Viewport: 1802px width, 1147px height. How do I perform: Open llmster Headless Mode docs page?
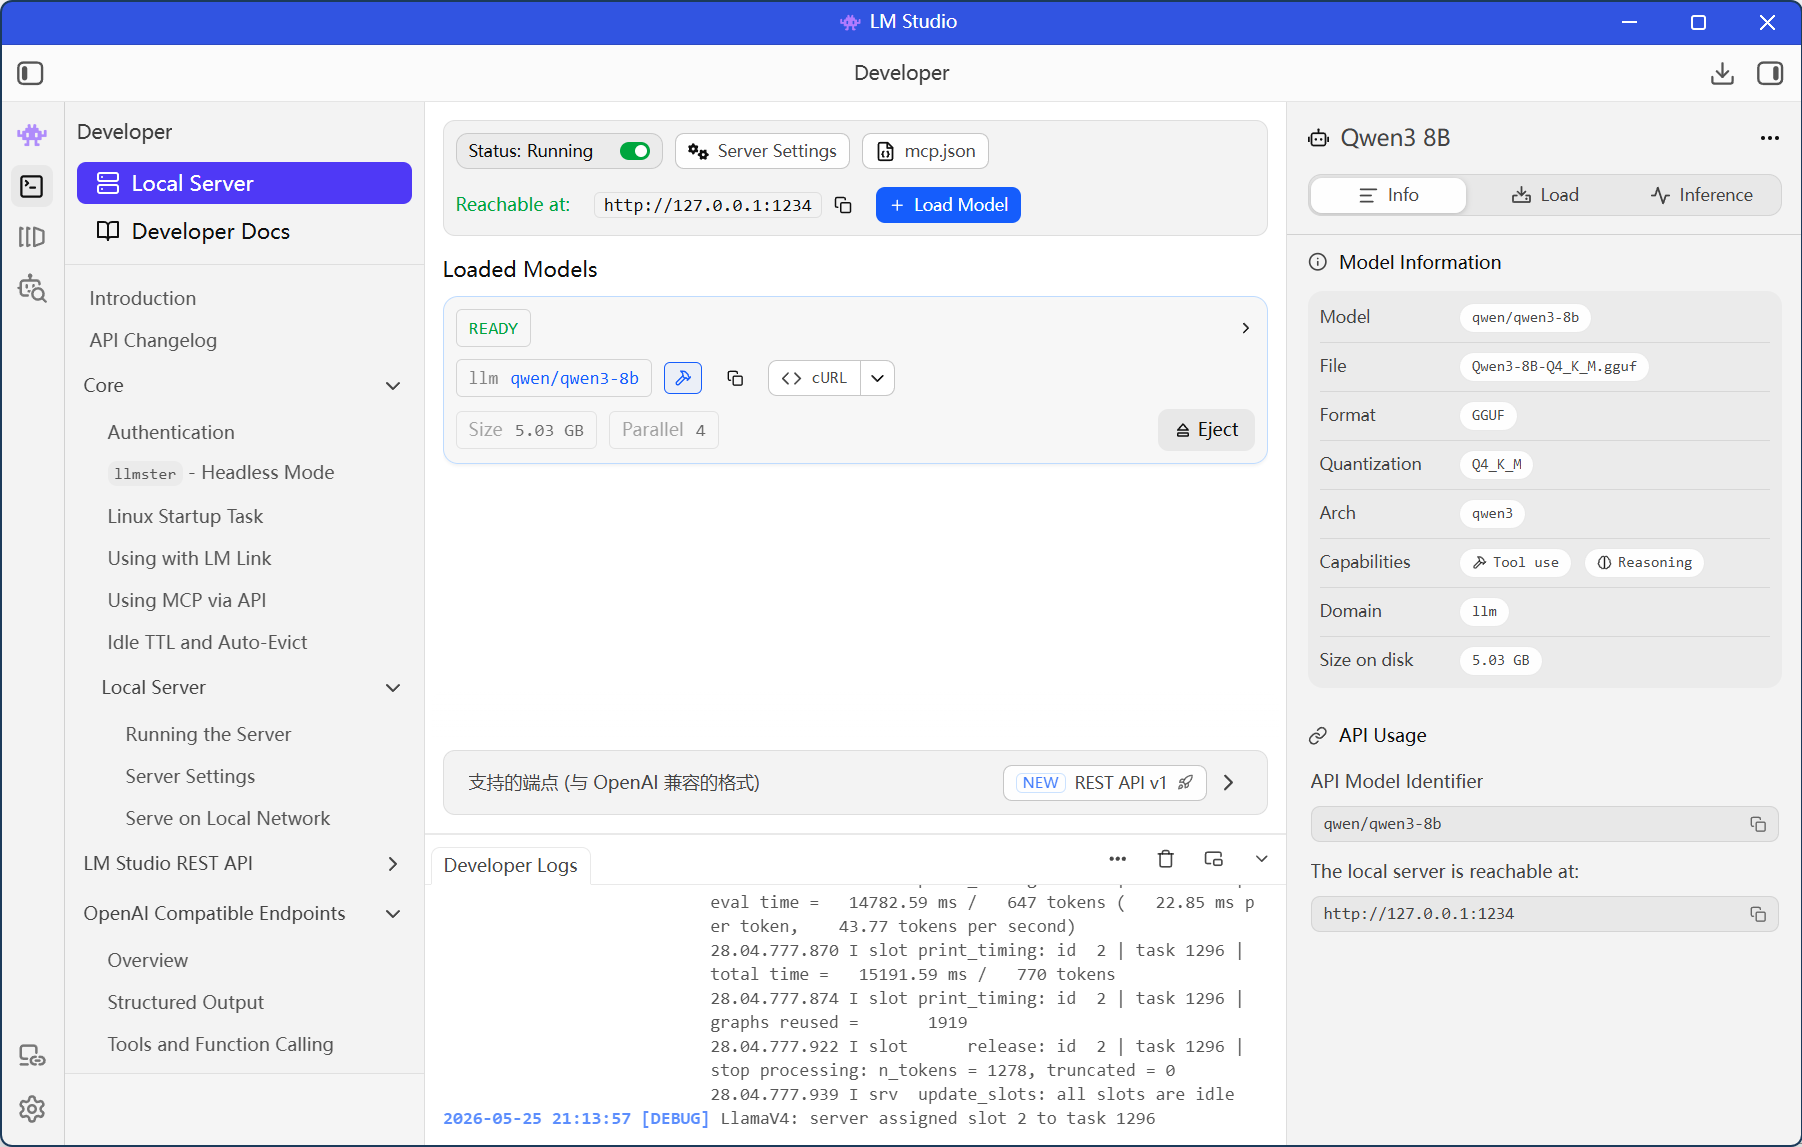[221, 472]
